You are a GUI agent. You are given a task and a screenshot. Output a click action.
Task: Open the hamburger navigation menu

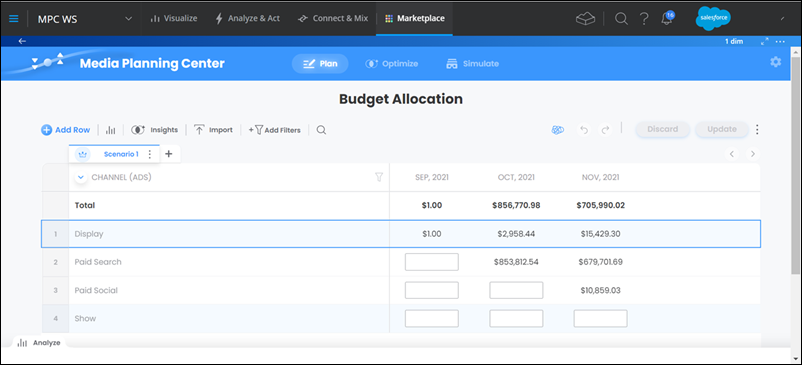click(14, 19)
